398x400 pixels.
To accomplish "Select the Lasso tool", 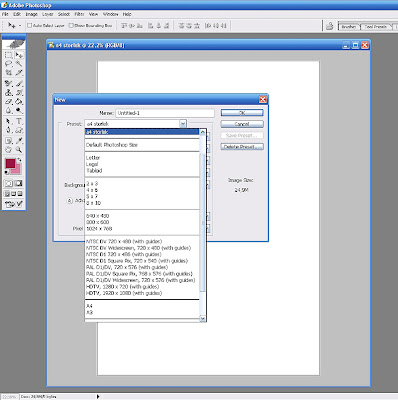I will coord(9,64).
